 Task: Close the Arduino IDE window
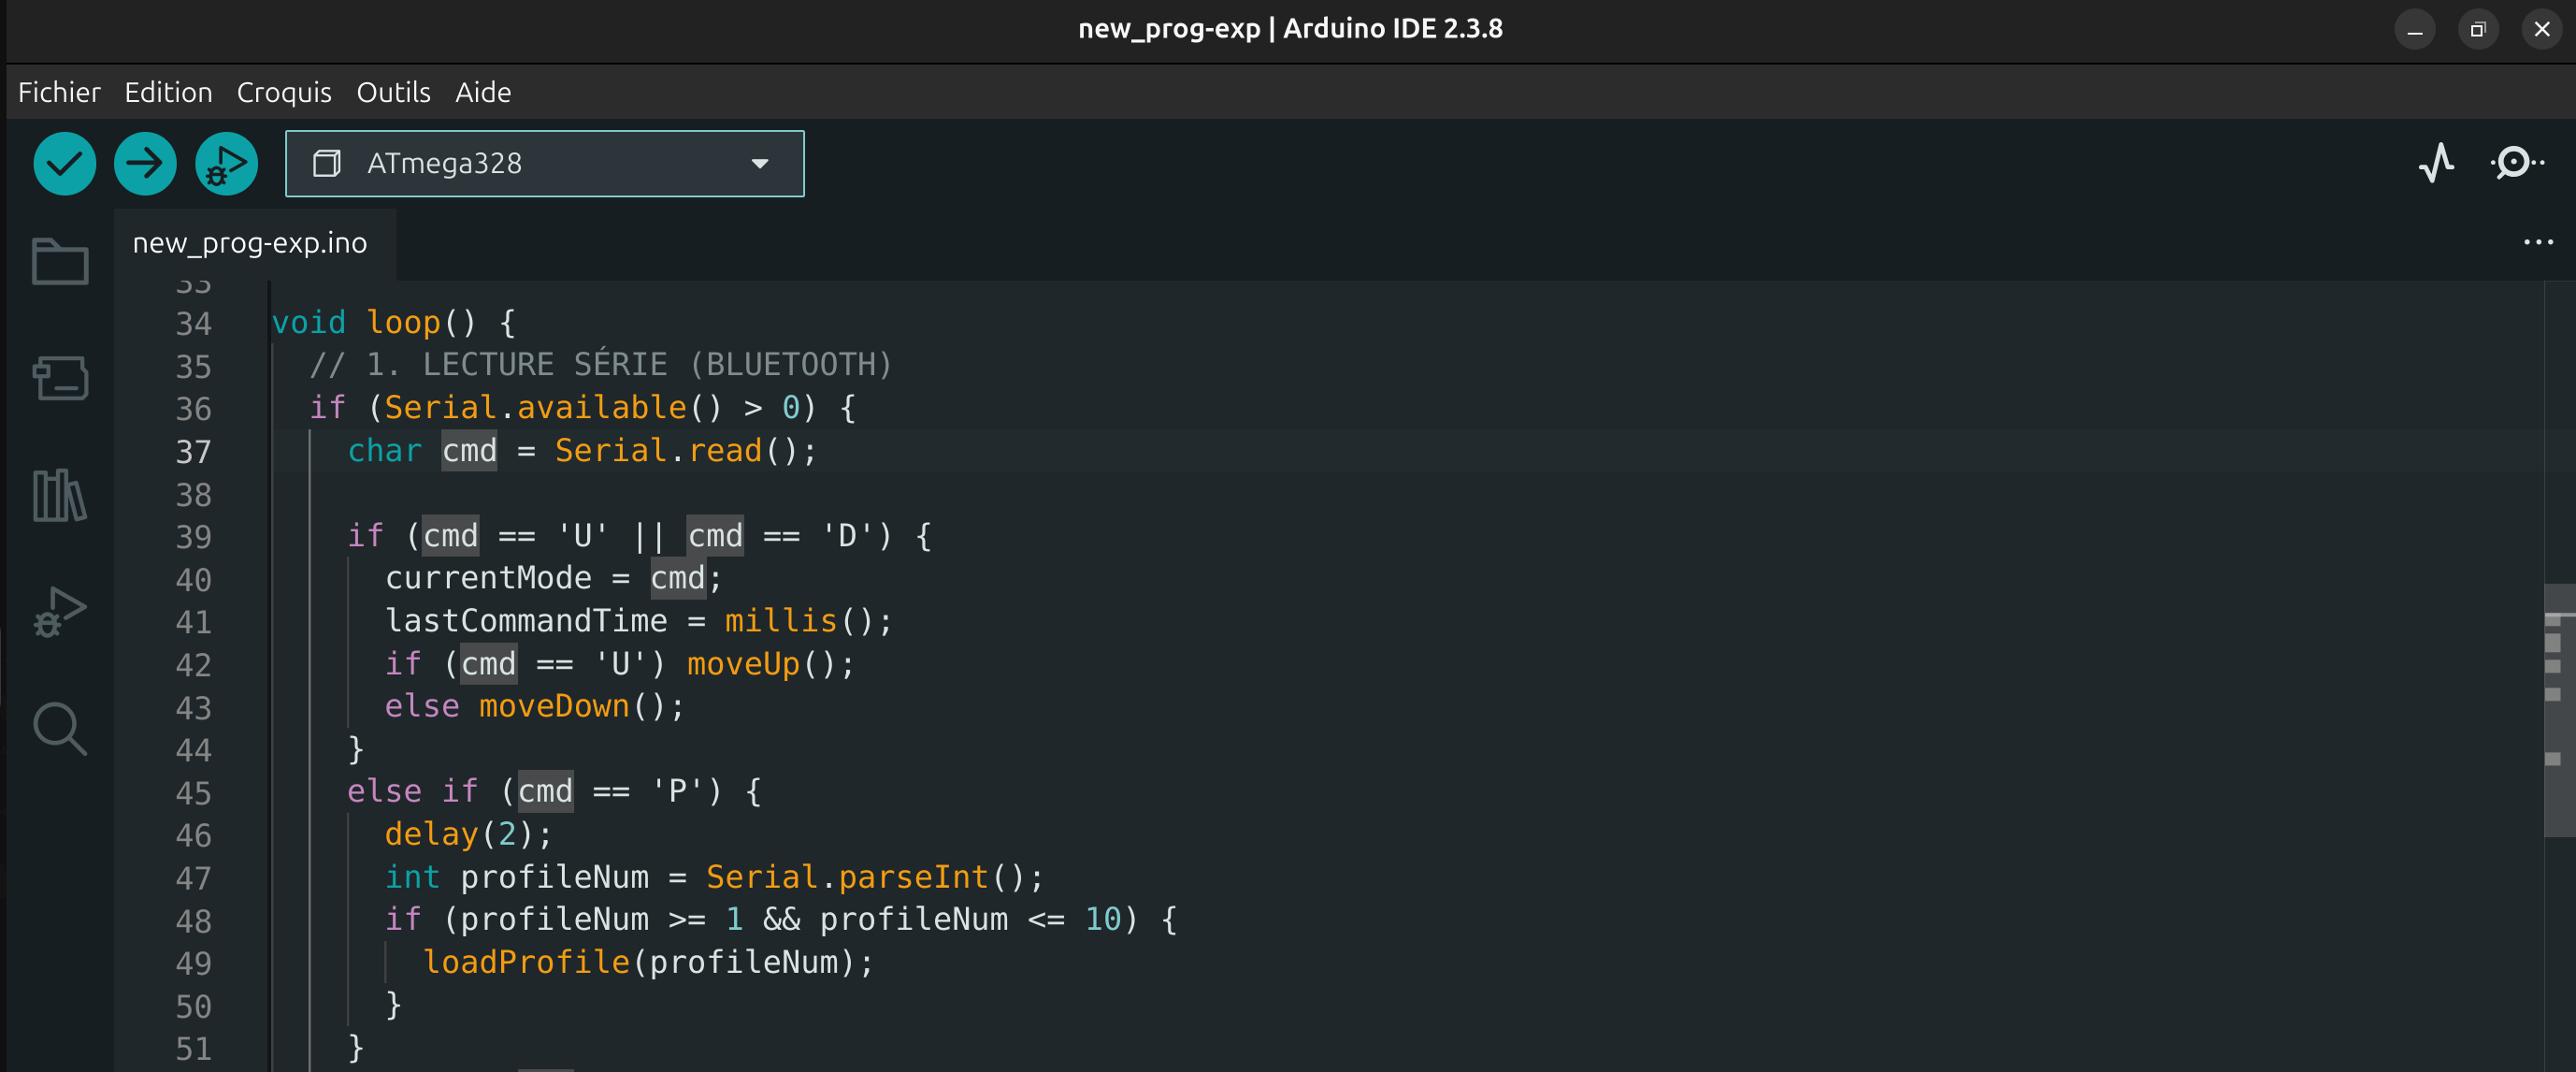[2541, 30]
